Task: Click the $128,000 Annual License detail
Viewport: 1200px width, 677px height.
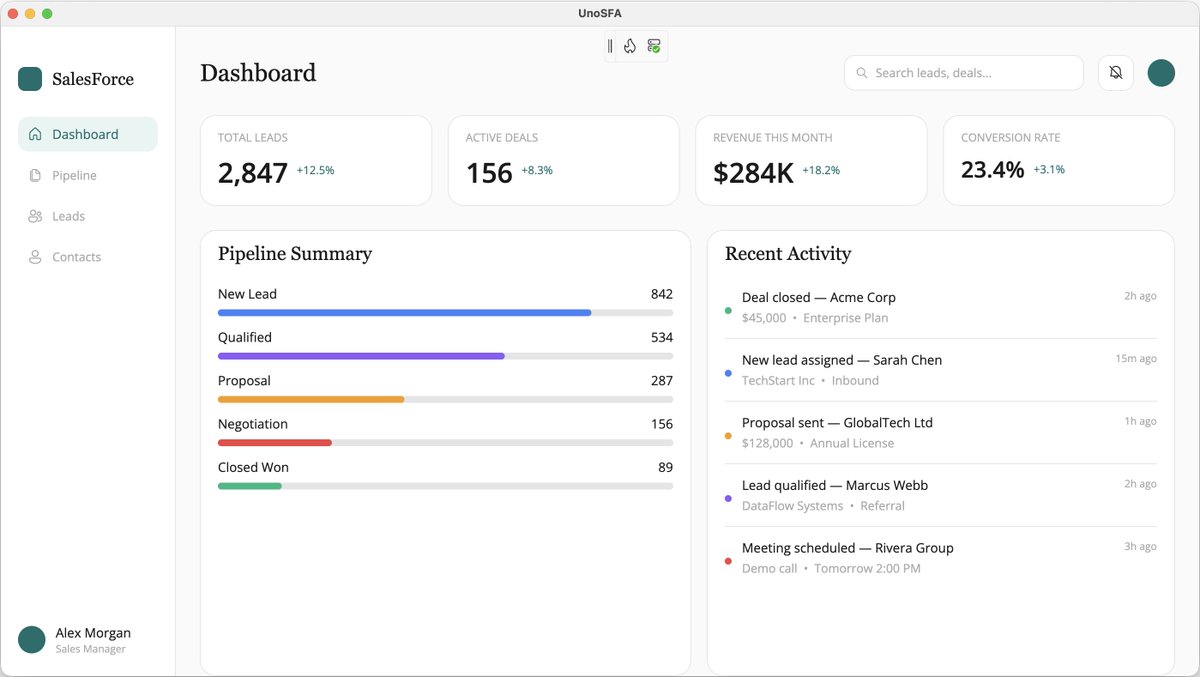Action: click(x=818, y=443)
